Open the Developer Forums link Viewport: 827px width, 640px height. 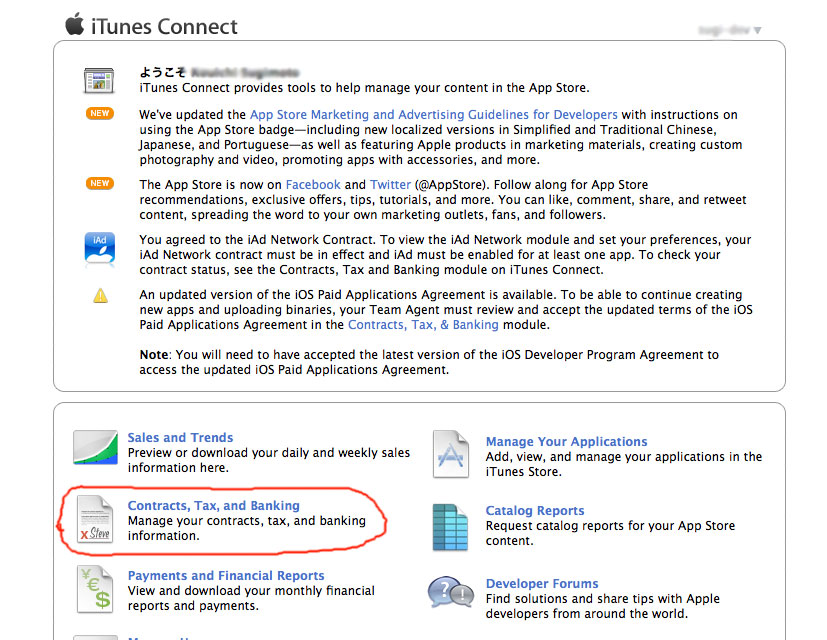[x=541, y=584]
